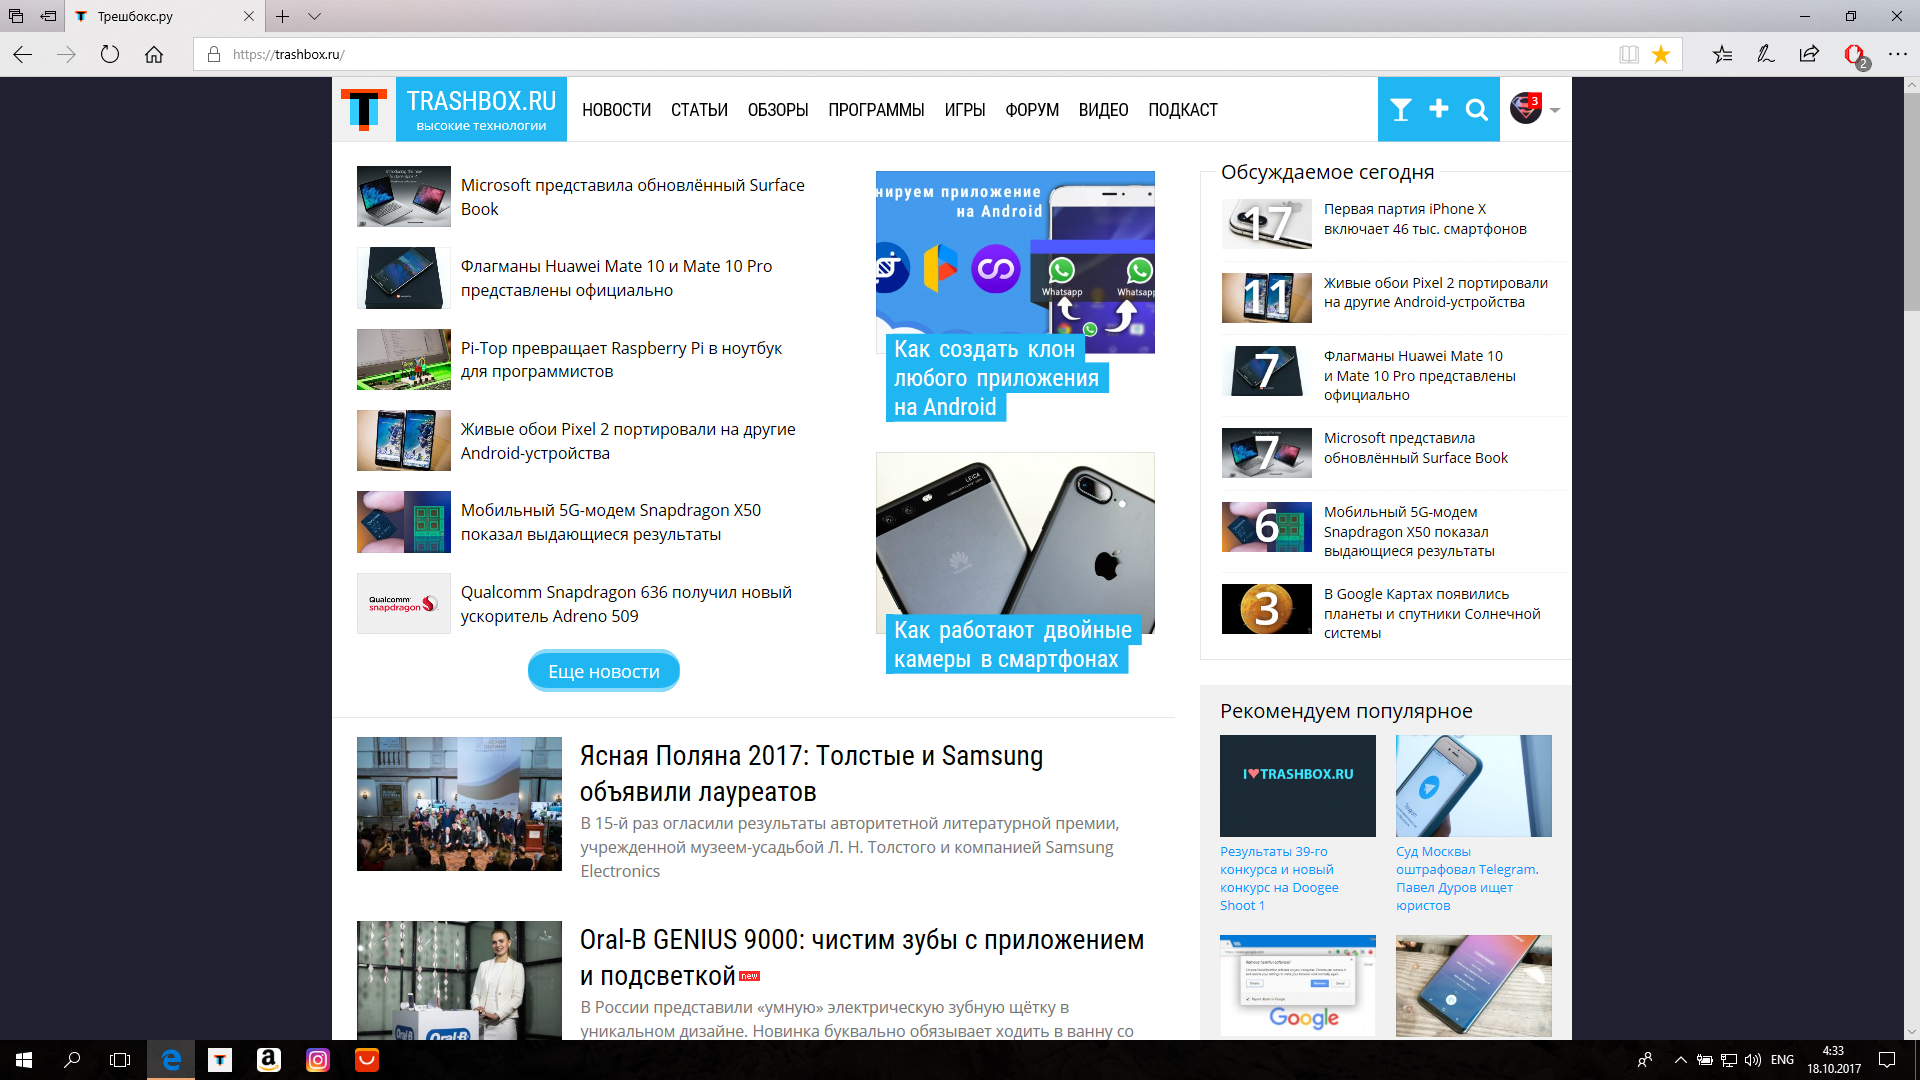Viewport: 1920px width, 1080px height.
Task: Open Google Maps planets discussion link
Action: [x=1432, y=613]
